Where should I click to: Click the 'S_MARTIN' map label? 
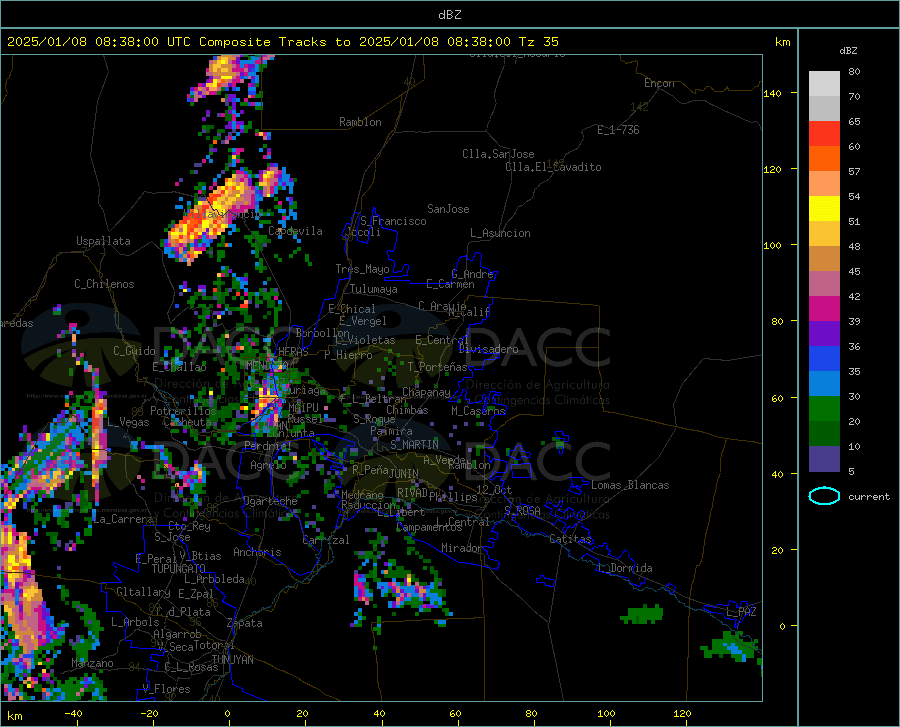pos(414,445)
